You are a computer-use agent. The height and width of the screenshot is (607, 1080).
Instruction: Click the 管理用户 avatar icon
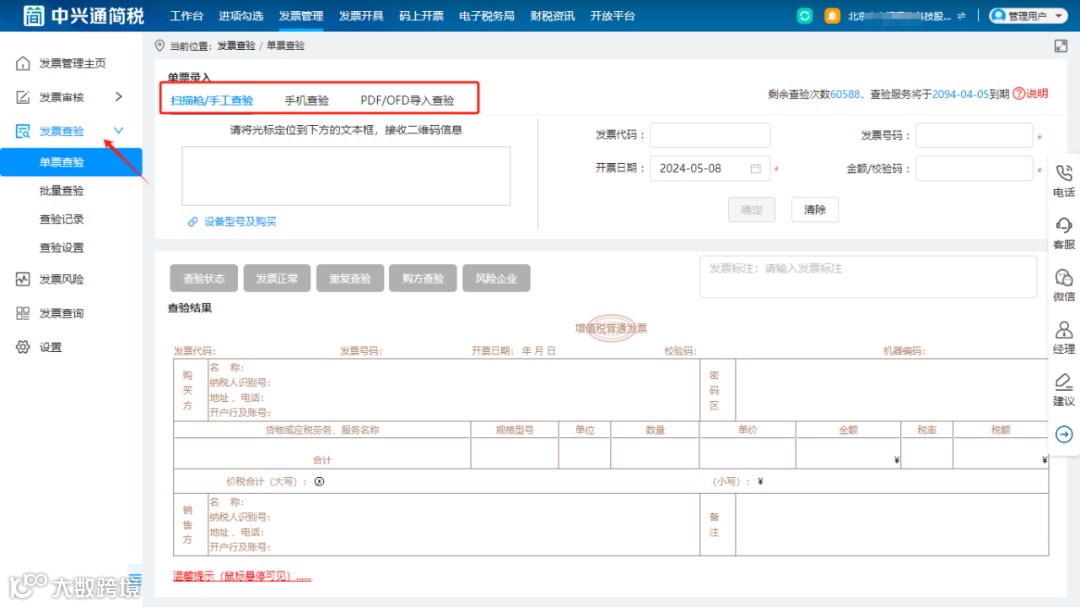(x=998, y=16)
